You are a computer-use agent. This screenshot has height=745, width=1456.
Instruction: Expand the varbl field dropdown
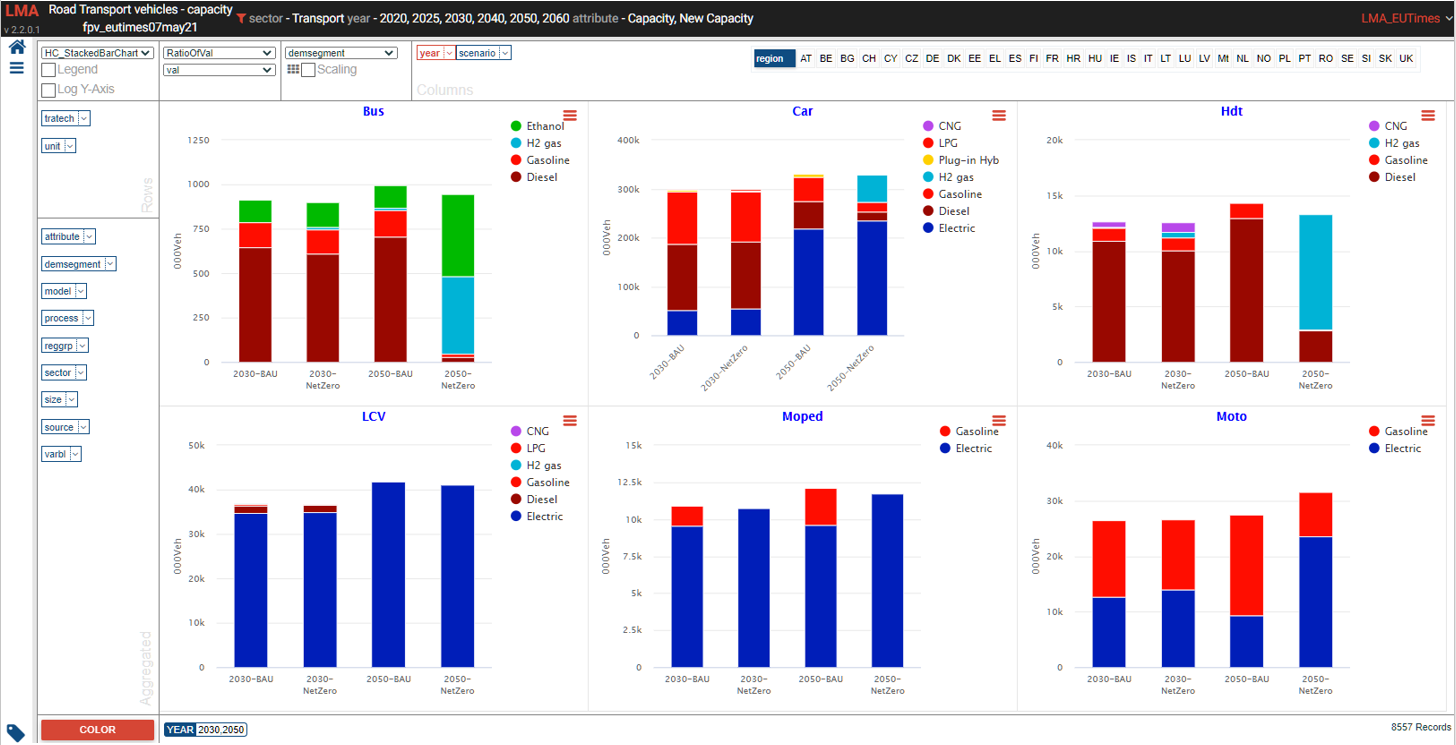pyautogui.click(x=75, y=454)
